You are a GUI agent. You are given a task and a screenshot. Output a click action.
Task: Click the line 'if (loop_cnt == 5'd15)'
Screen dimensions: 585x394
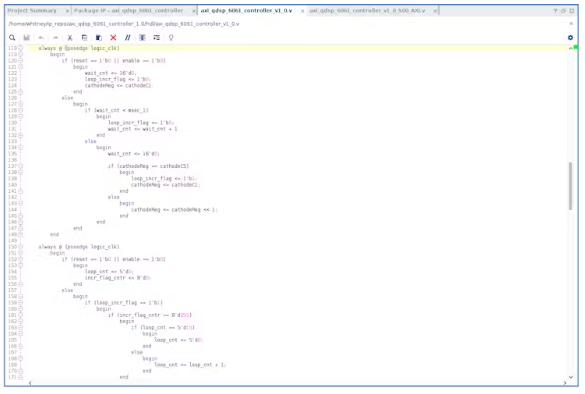point(163,328)
